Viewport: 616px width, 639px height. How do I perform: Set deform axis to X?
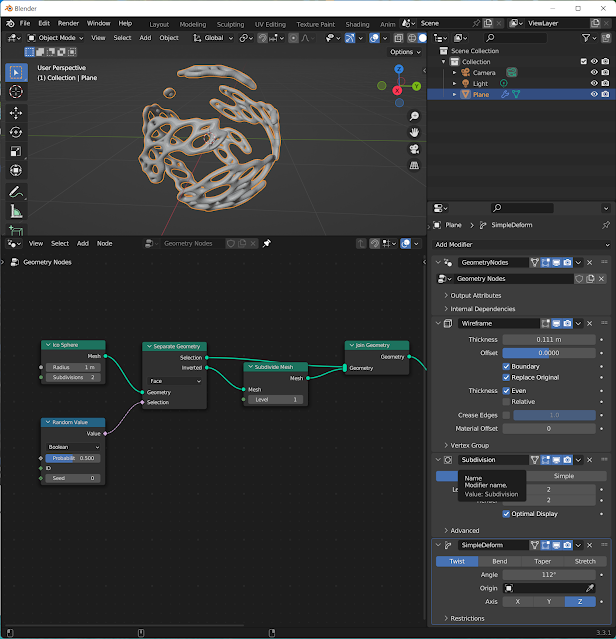click(517, 602)
